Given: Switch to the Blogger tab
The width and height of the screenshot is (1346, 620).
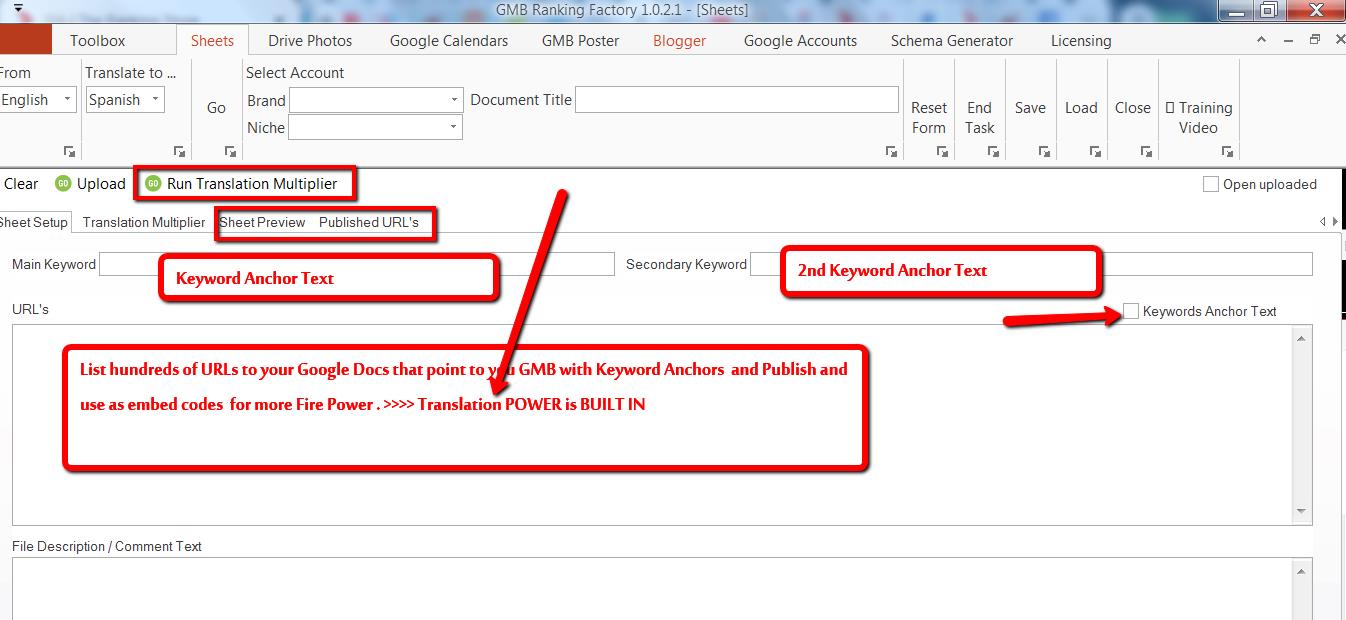Looking at the screenshot, I should [680, 41].
